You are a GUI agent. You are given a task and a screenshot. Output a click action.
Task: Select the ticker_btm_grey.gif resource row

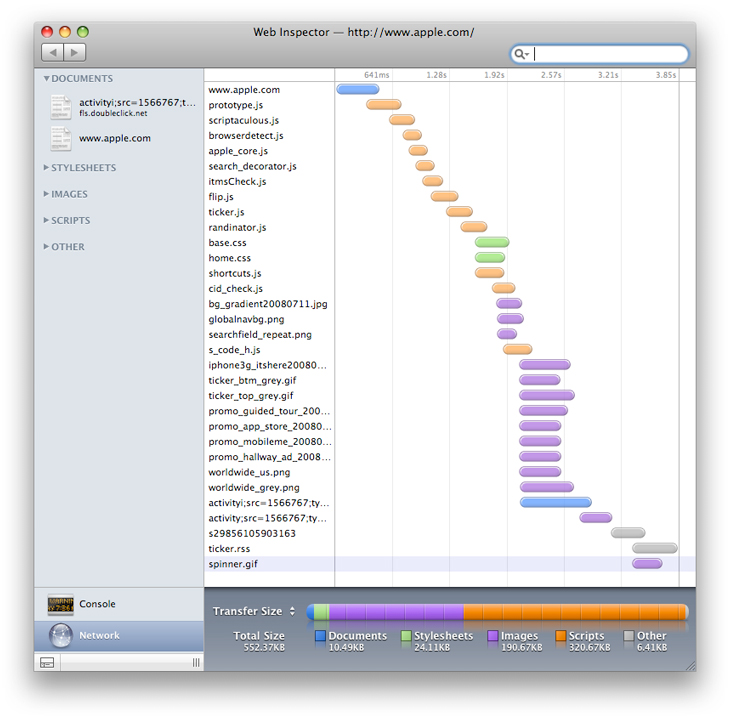pos(450,380)
